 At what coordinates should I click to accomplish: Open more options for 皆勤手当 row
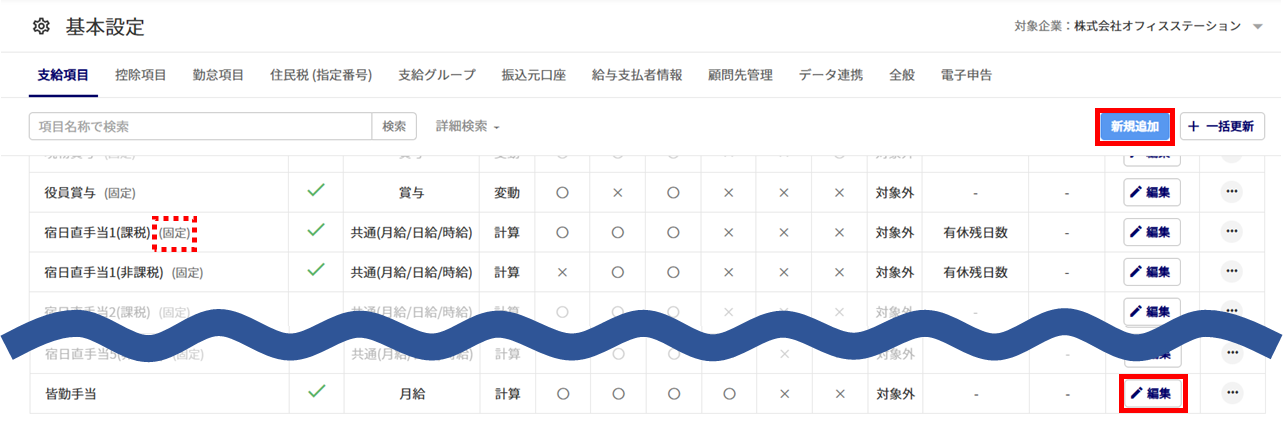tap(1231, 393)
